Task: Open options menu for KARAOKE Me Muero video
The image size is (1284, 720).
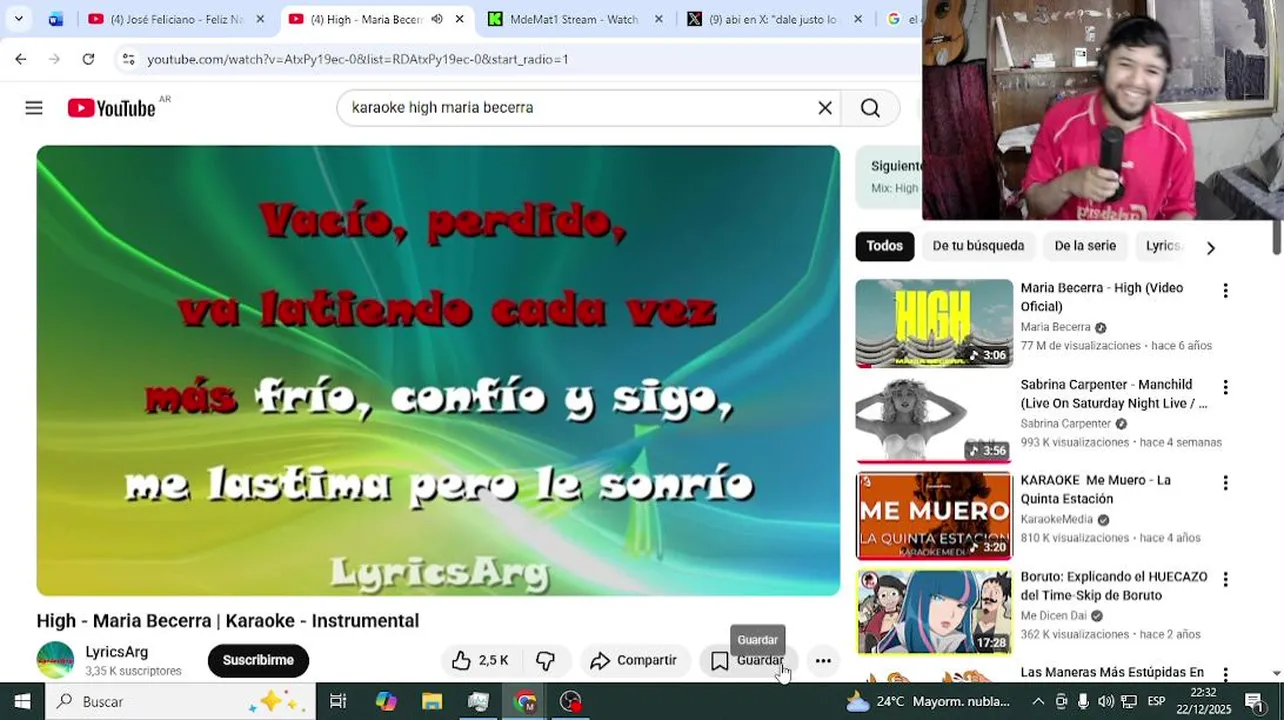Action: point(1225,483)
